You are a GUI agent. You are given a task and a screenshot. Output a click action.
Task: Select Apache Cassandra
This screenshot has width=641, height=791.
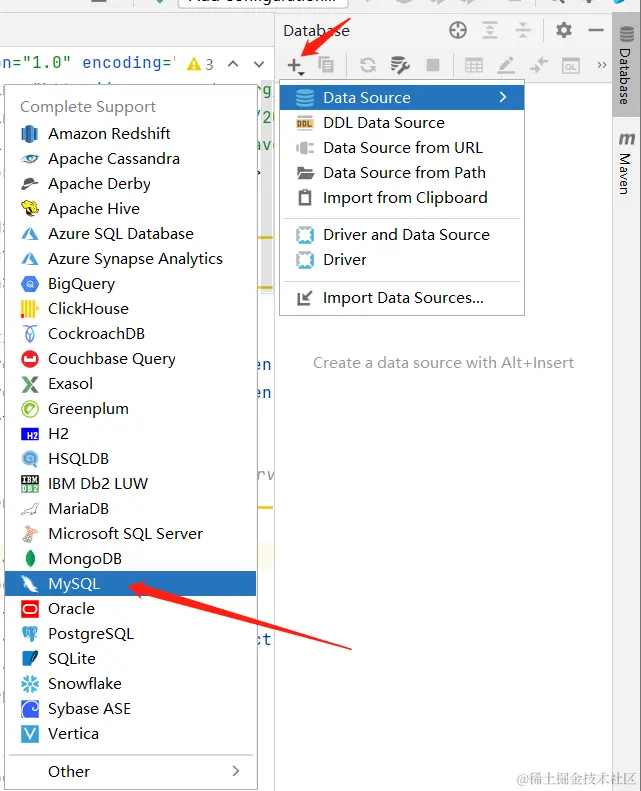(x=131, y=159)
